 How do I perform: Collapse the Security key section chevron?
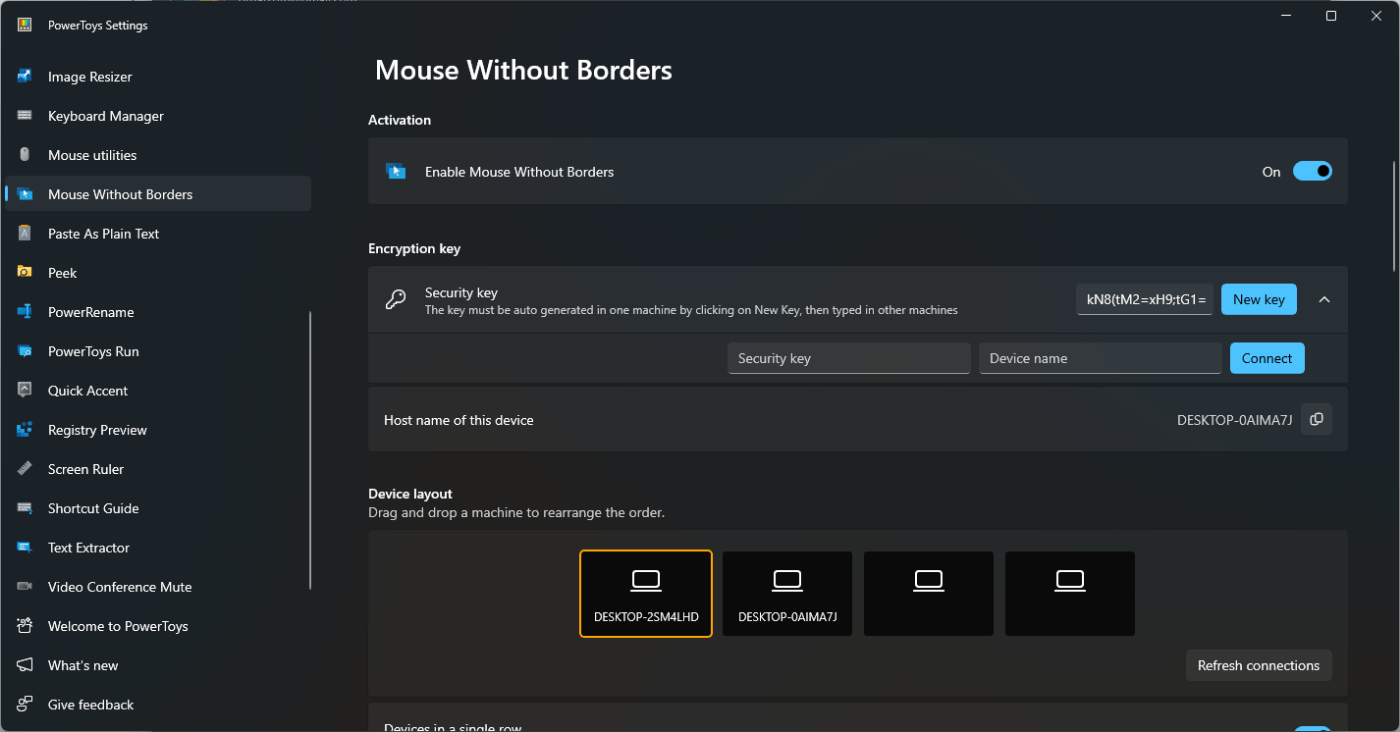[1324, 299]
